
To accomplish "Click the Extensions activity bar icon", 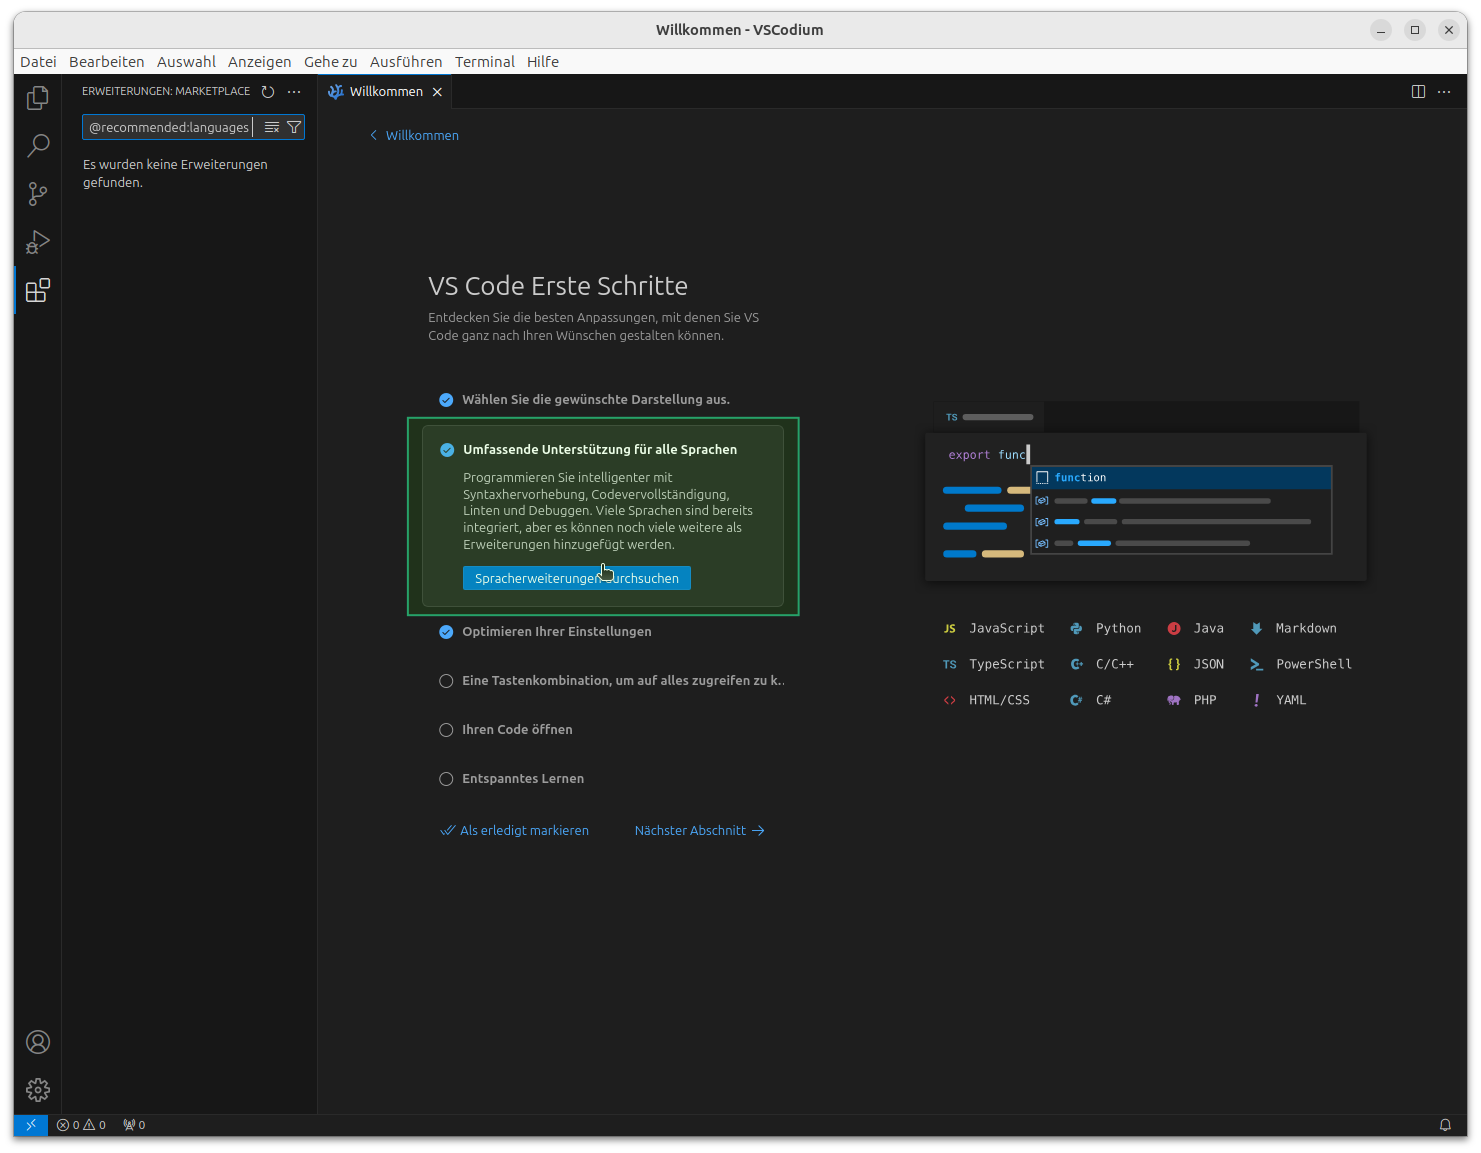I will point(38,291).
